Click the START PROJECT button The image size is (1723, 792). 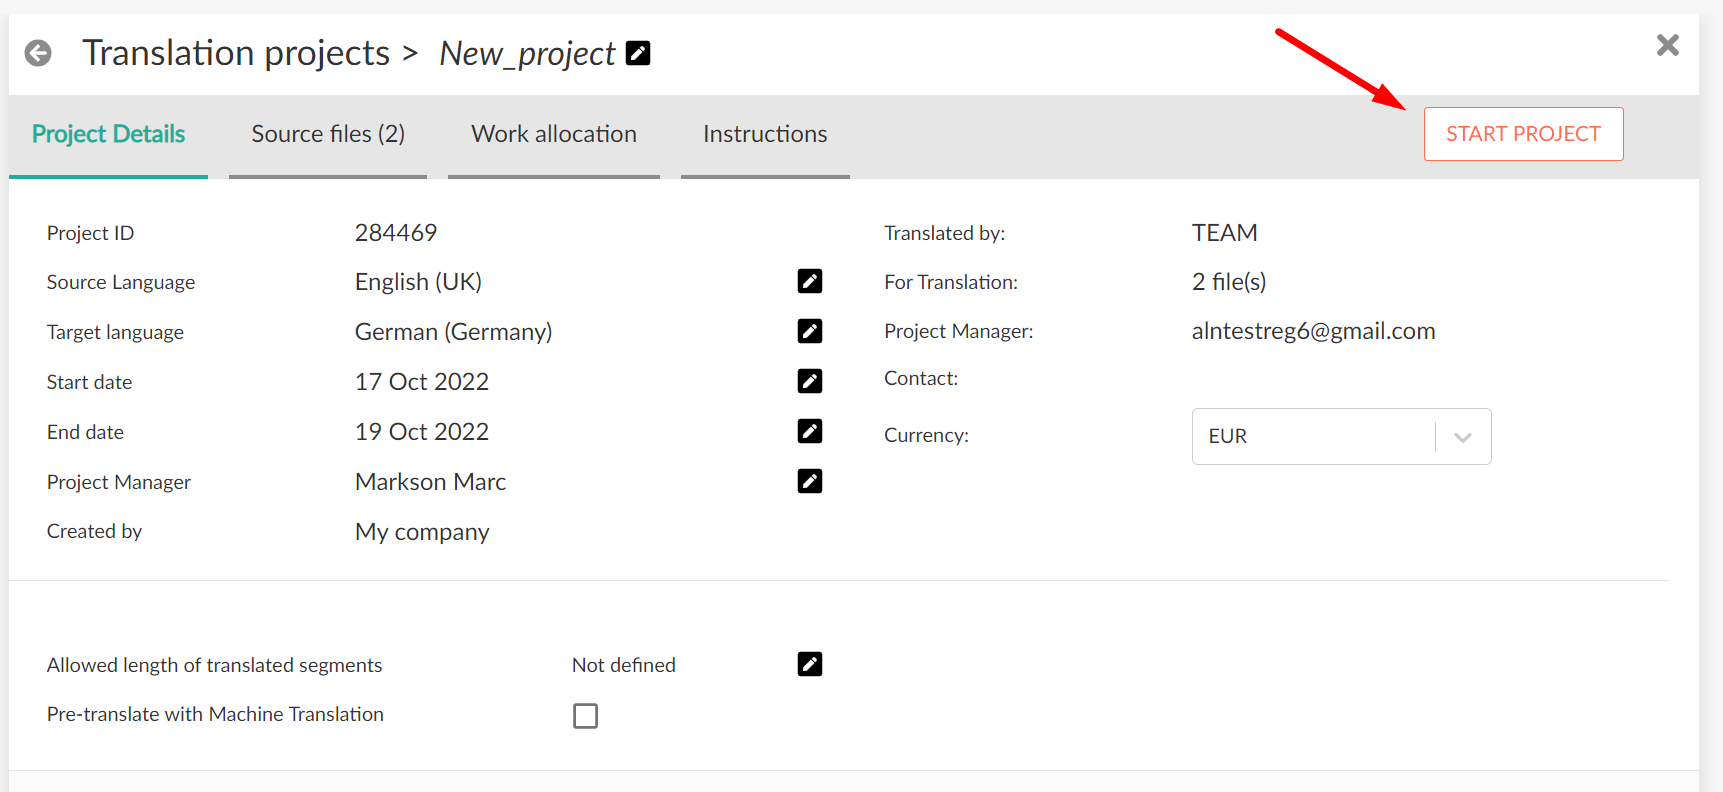click(x=1523, y=134)
